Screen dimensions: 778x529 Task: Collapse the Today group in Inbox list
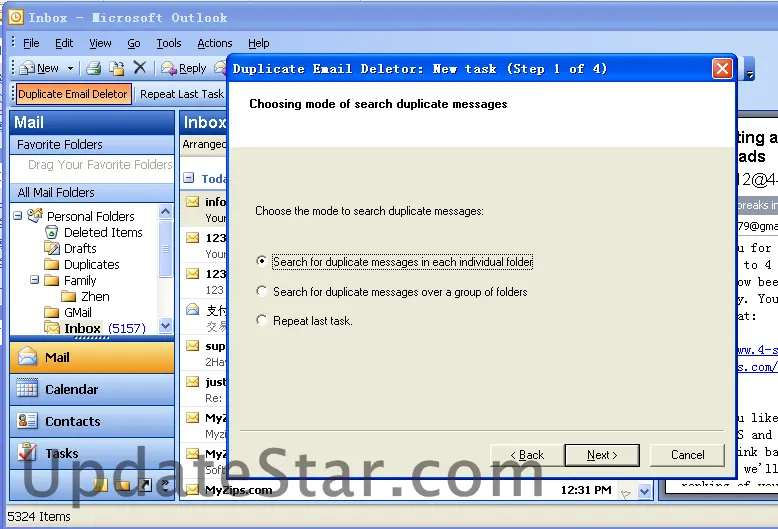189,178
